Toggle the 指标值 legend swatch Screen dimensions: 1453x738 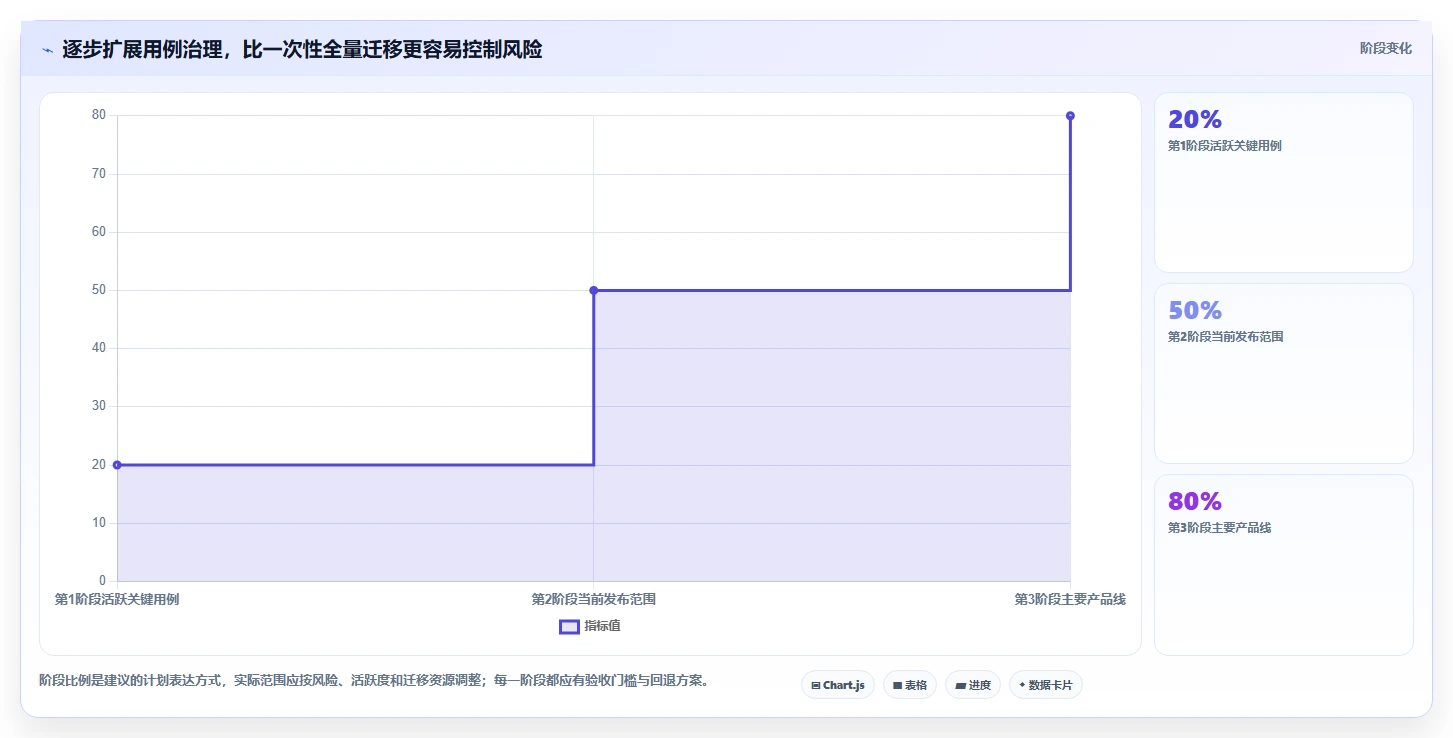point(569,627)
